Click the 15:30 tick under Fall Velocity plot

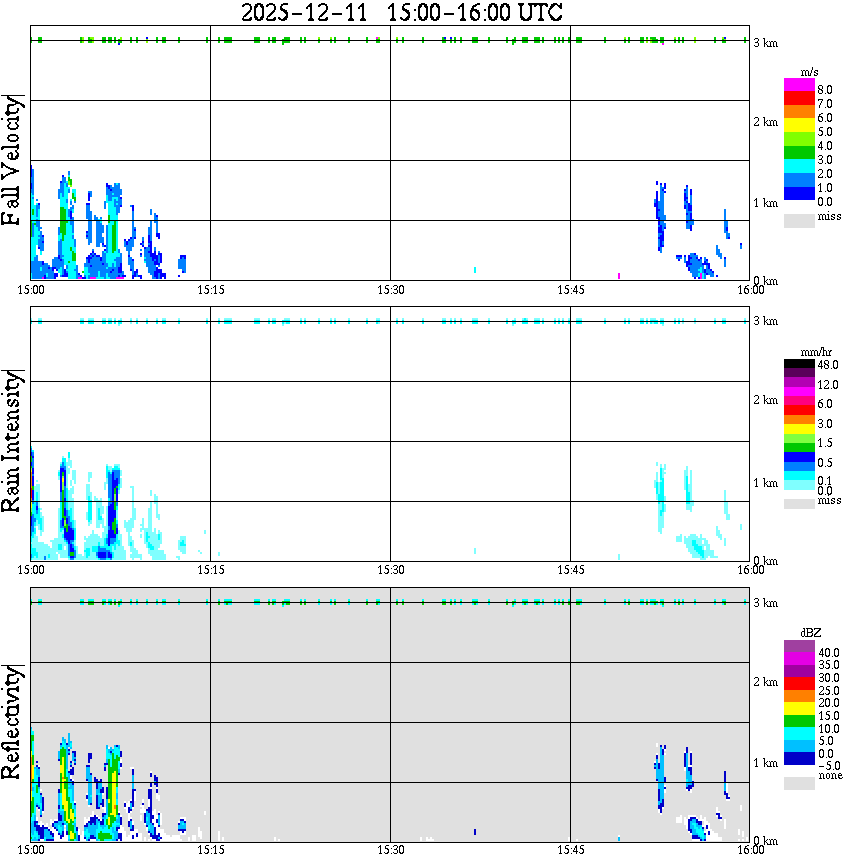(391, 290)
